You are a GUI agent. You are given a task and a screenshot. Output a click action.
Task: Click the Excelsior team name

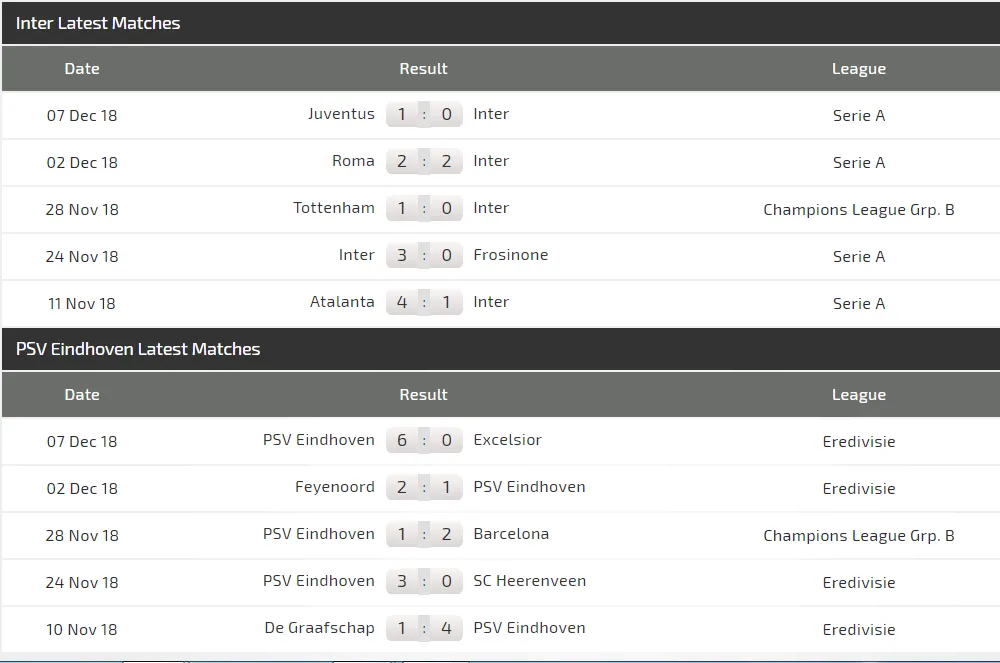[508, 440]
